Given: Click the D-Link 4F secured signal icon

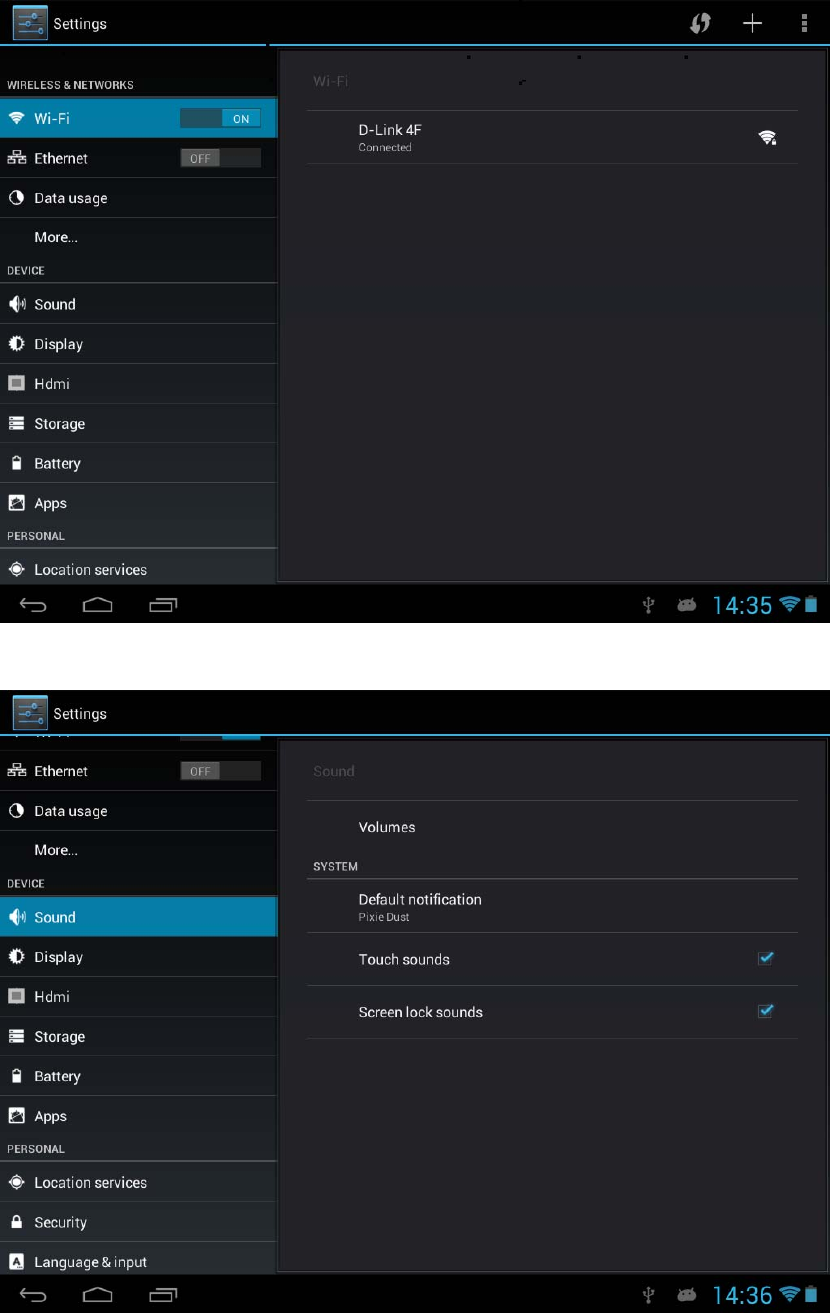Looking at the screenshot, I should [767, 137].
